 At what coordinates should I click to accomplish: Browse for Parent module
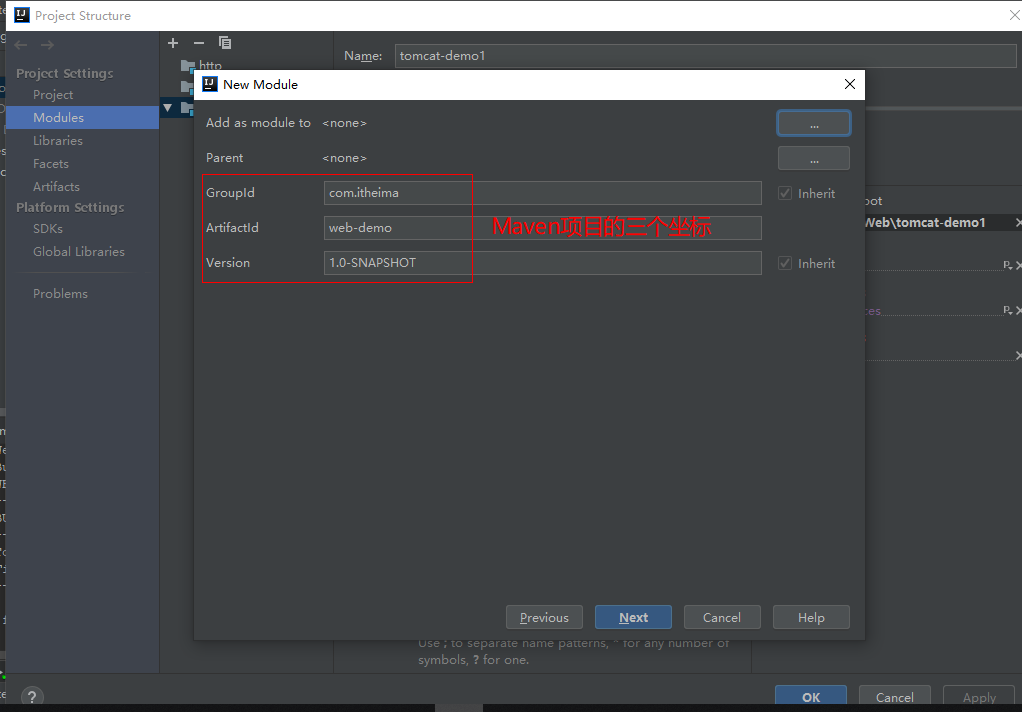click(x=813, y=158)
